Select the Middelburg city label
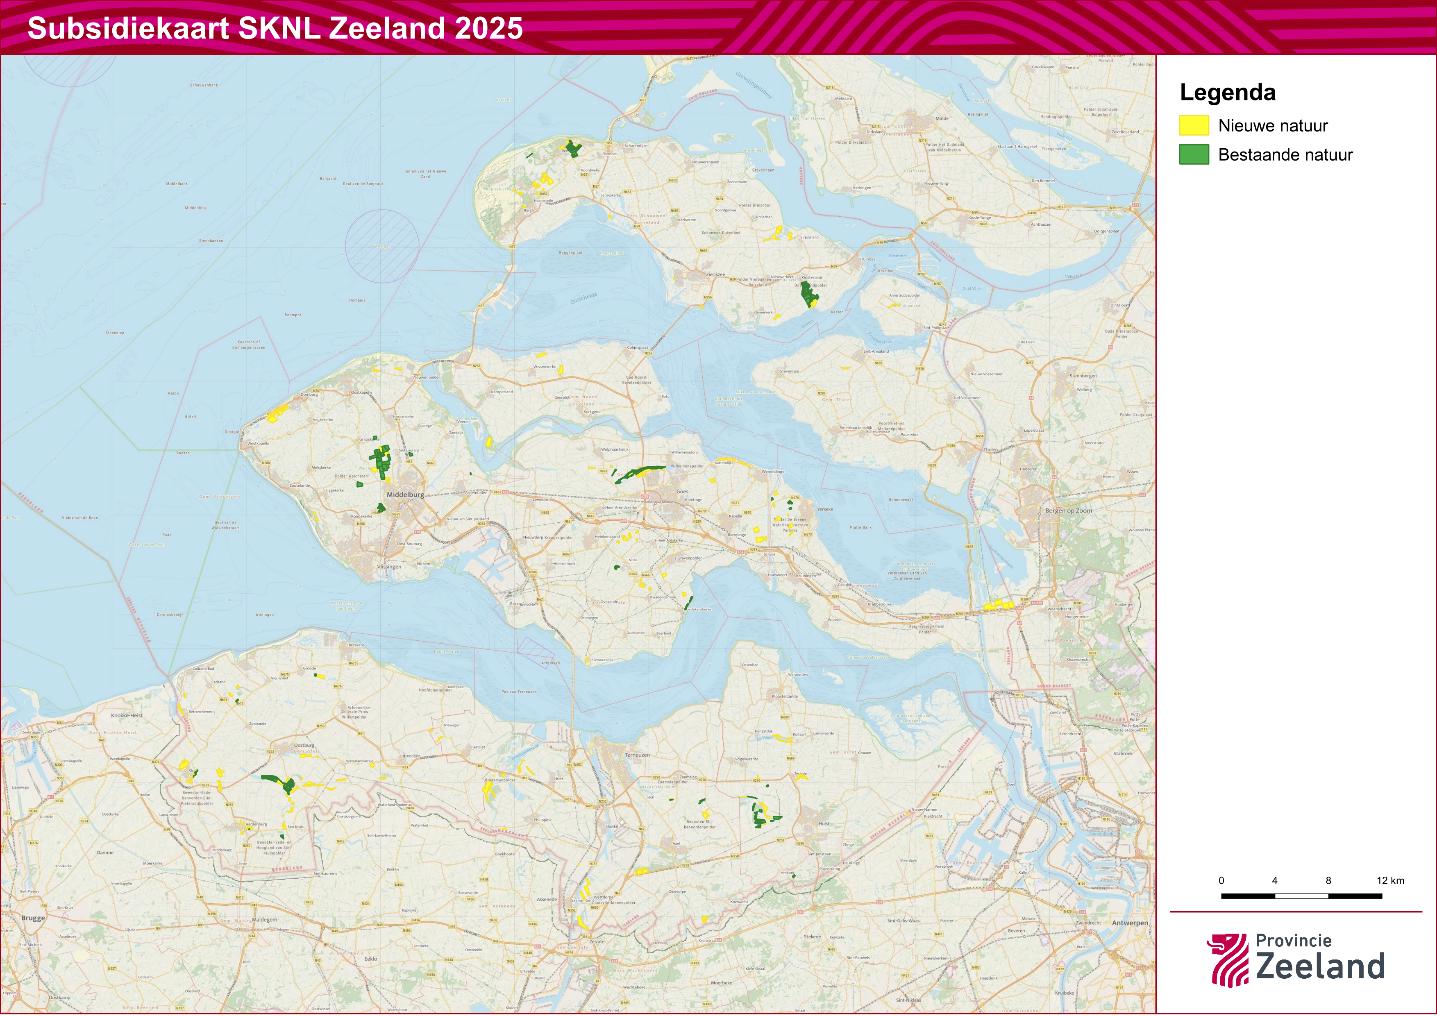 pyautogui.click(x=406, y=493)
